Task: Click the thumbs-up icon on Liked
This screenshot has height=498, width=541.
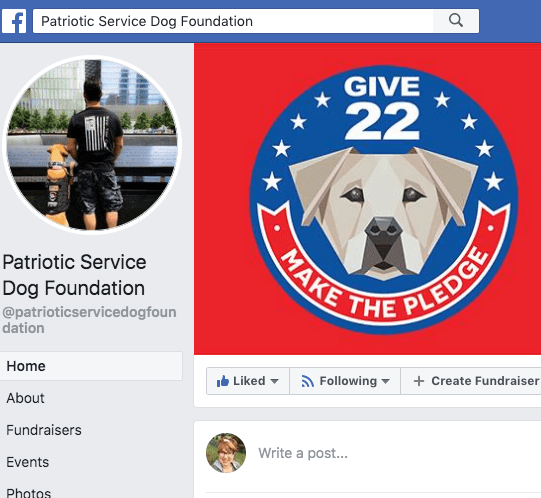Action: tap(223, 381)
